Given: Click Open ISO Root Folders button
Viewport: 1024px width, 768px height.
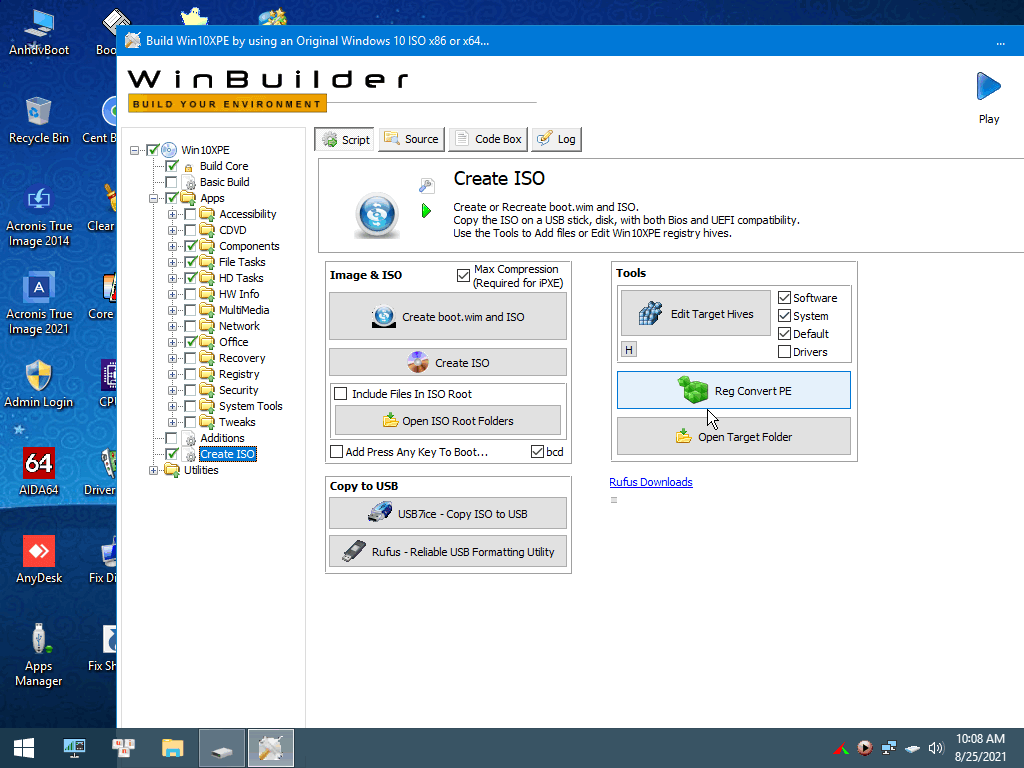Looking at the screenshot, I should (448, 421).
